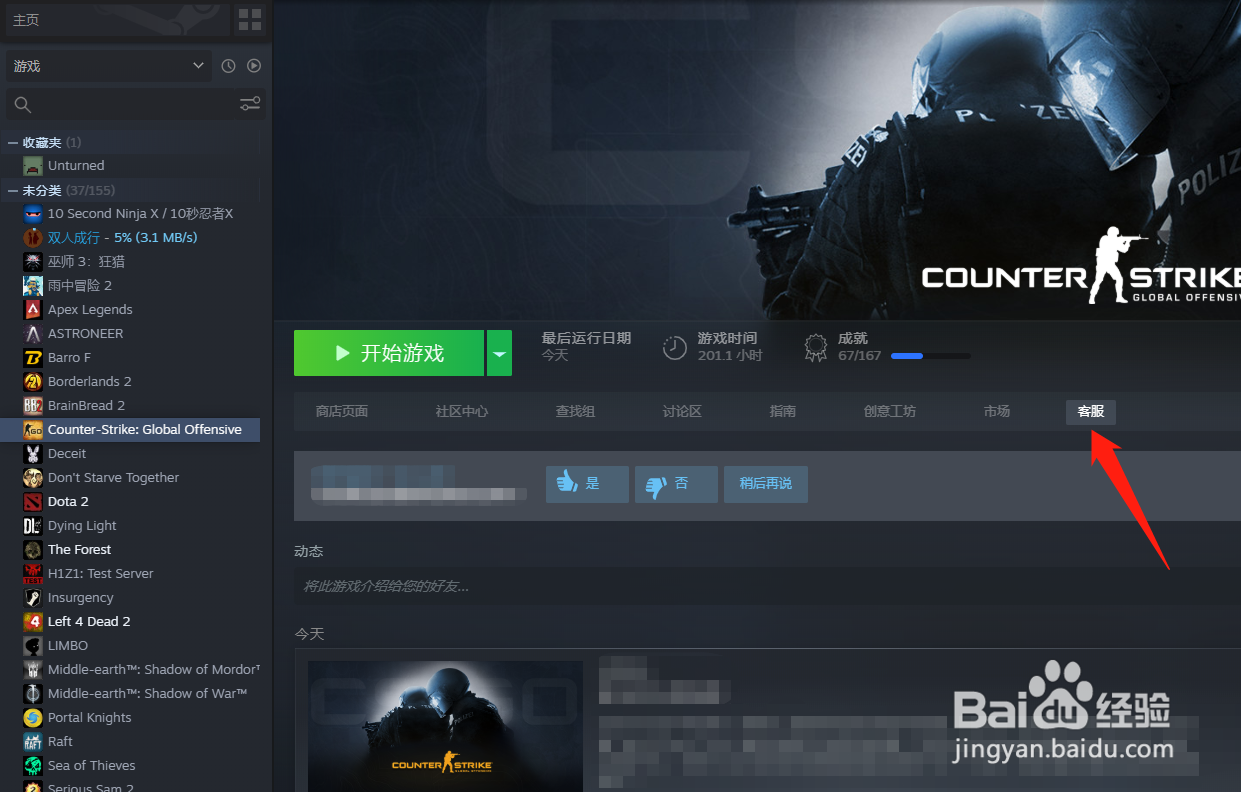Click the activity post input field
The image size is (1241, 792).
(767, 586)
